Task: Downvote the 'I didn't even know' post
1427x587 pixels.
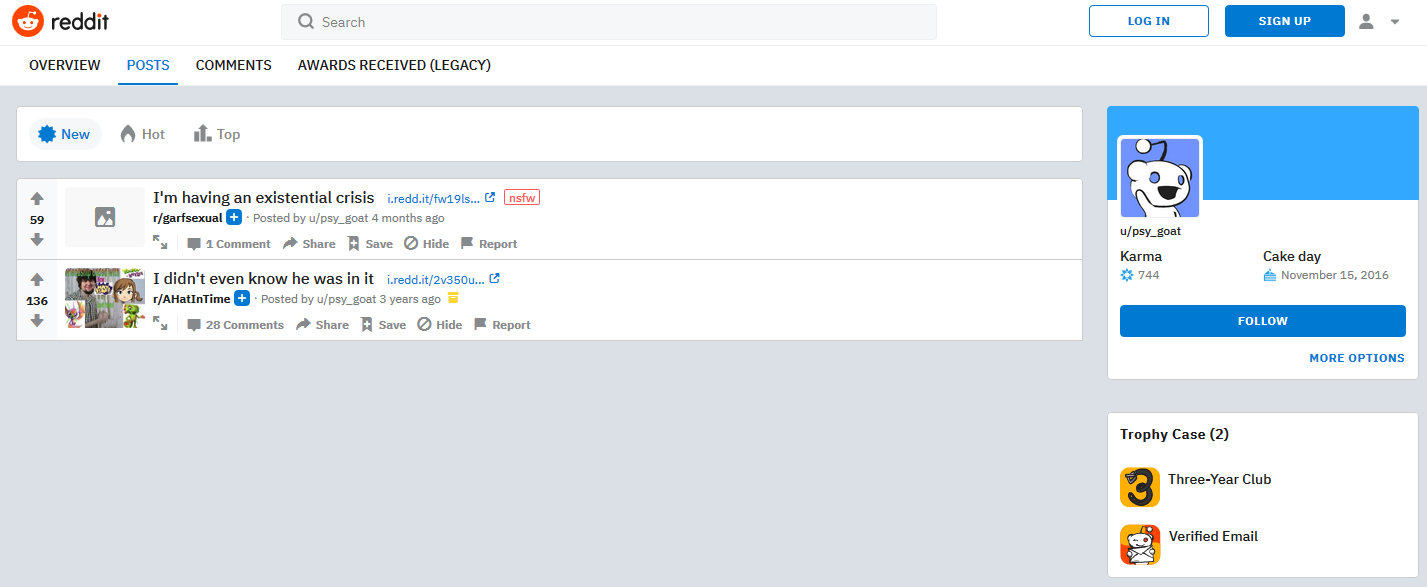Action: point(37,321)
